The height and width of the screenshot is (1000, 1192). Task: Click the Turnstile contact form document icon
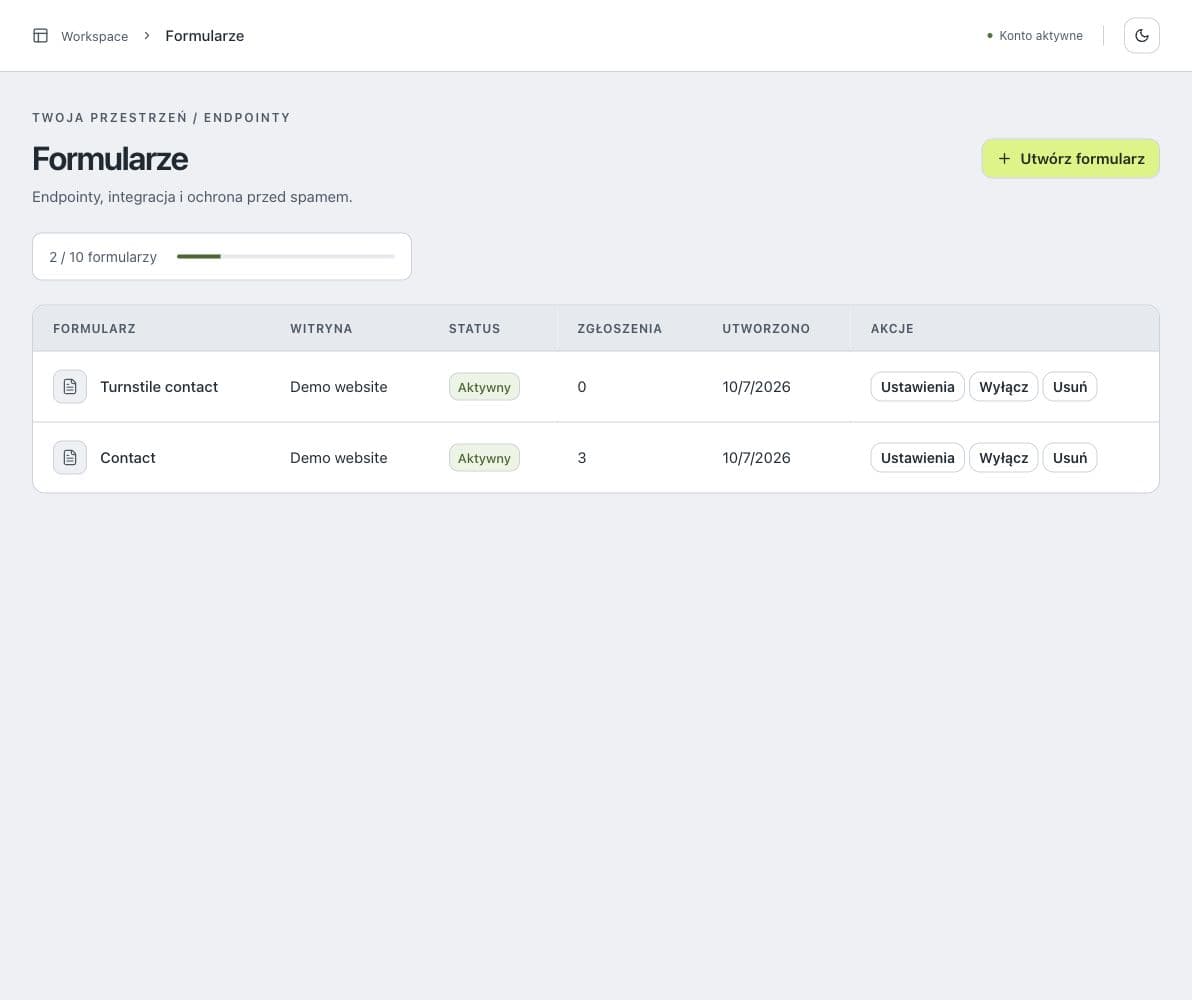[x=70, y=387]
